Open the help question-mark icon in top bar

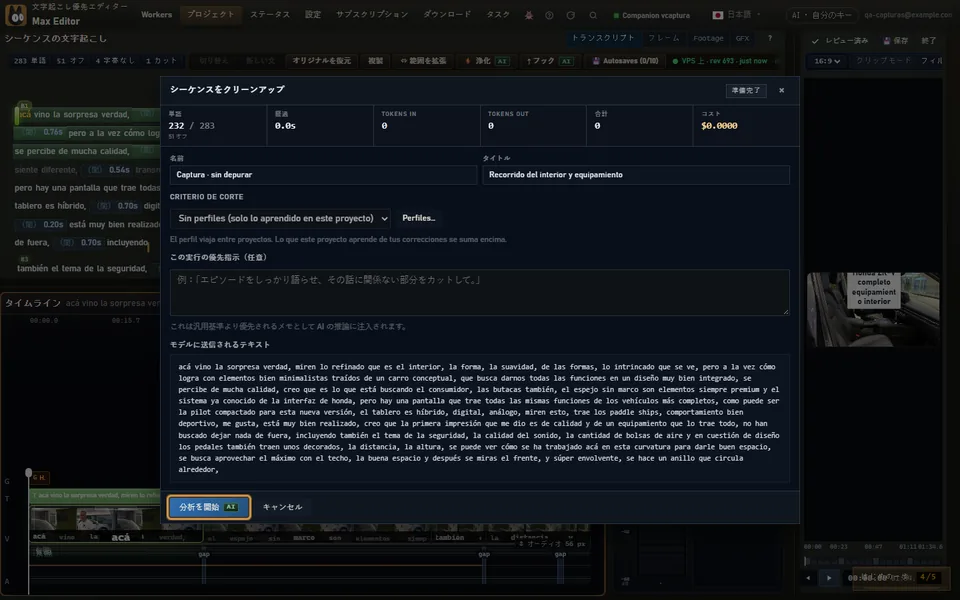tap(549, 15)
